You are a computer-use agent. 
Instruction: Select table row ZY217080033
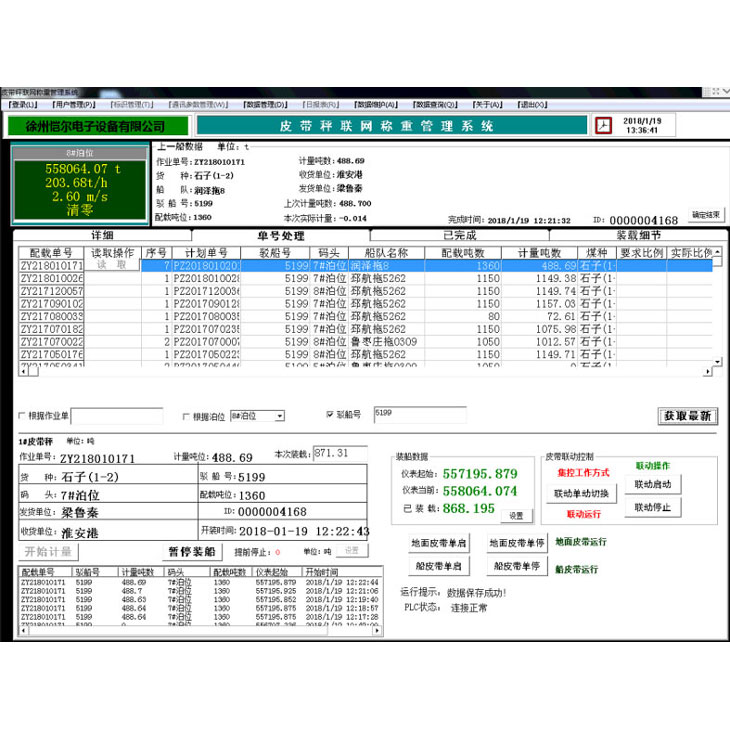[x=365, y=316]
